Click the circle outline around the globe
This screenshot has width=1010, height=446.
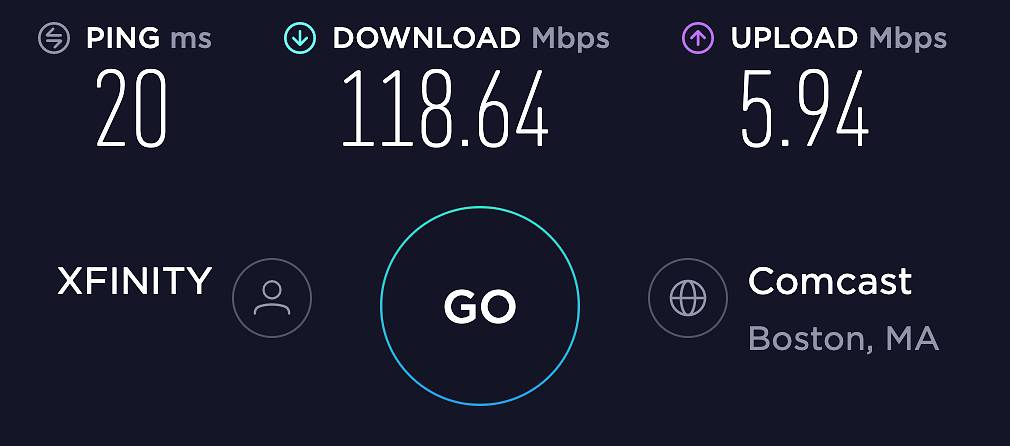coord(688,259)
